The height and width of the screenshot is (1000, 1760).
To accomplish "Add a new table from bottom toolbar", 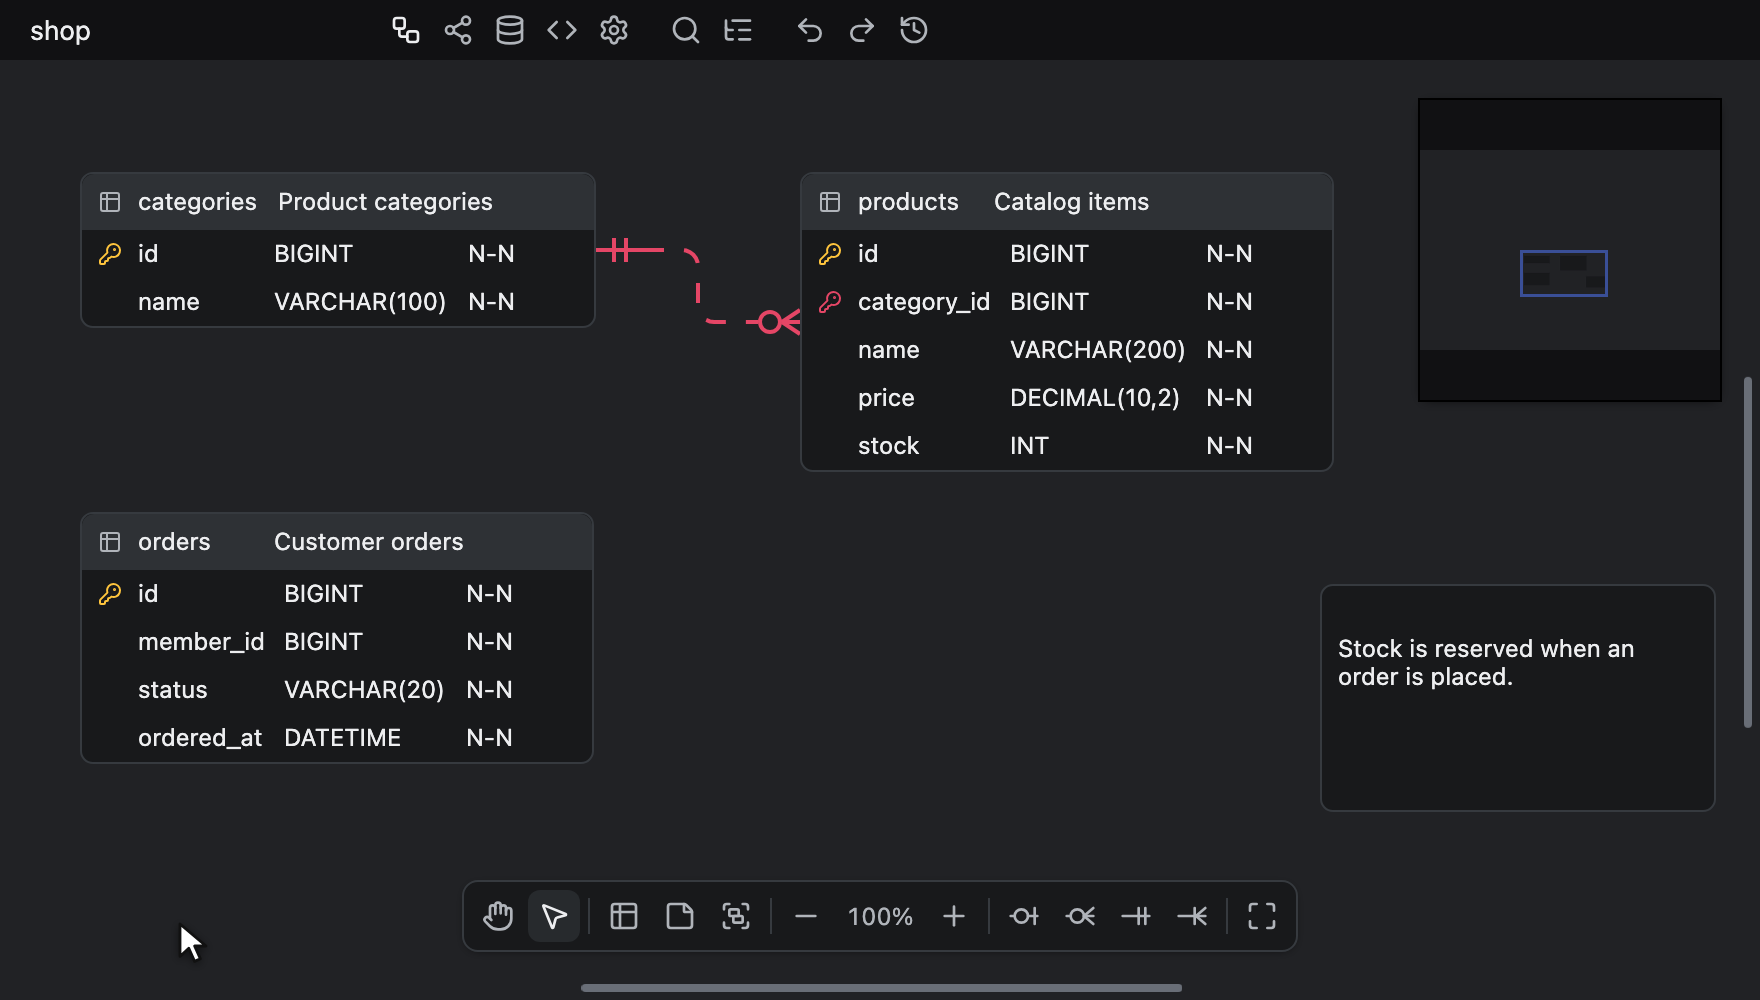I will [x=624, y=916].
